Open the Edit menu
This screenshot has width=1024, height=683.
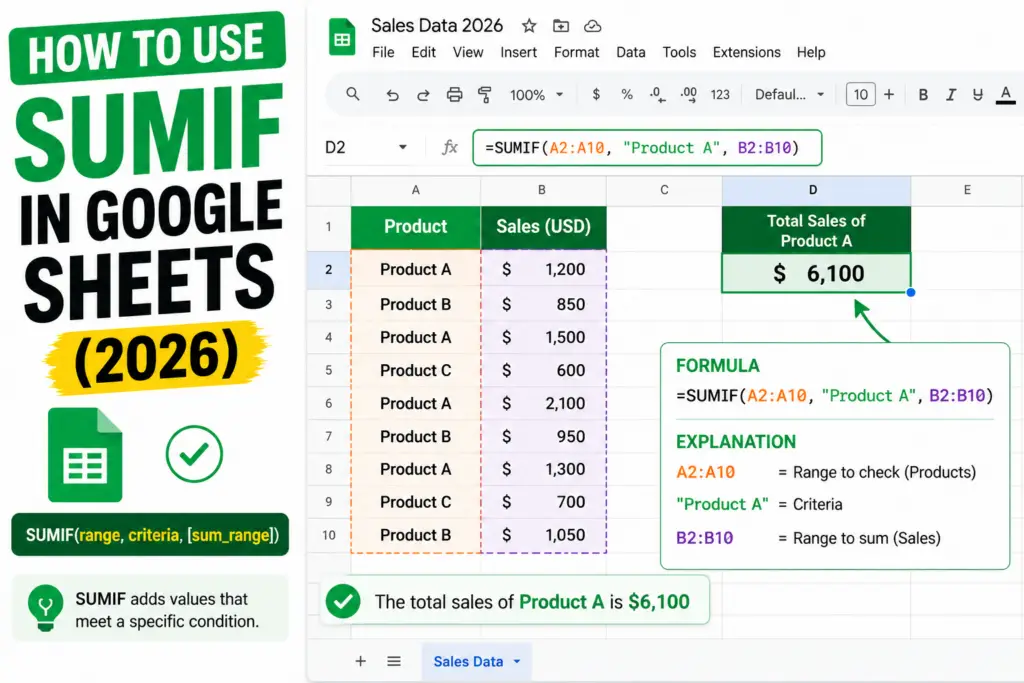(x=423, y=52)
